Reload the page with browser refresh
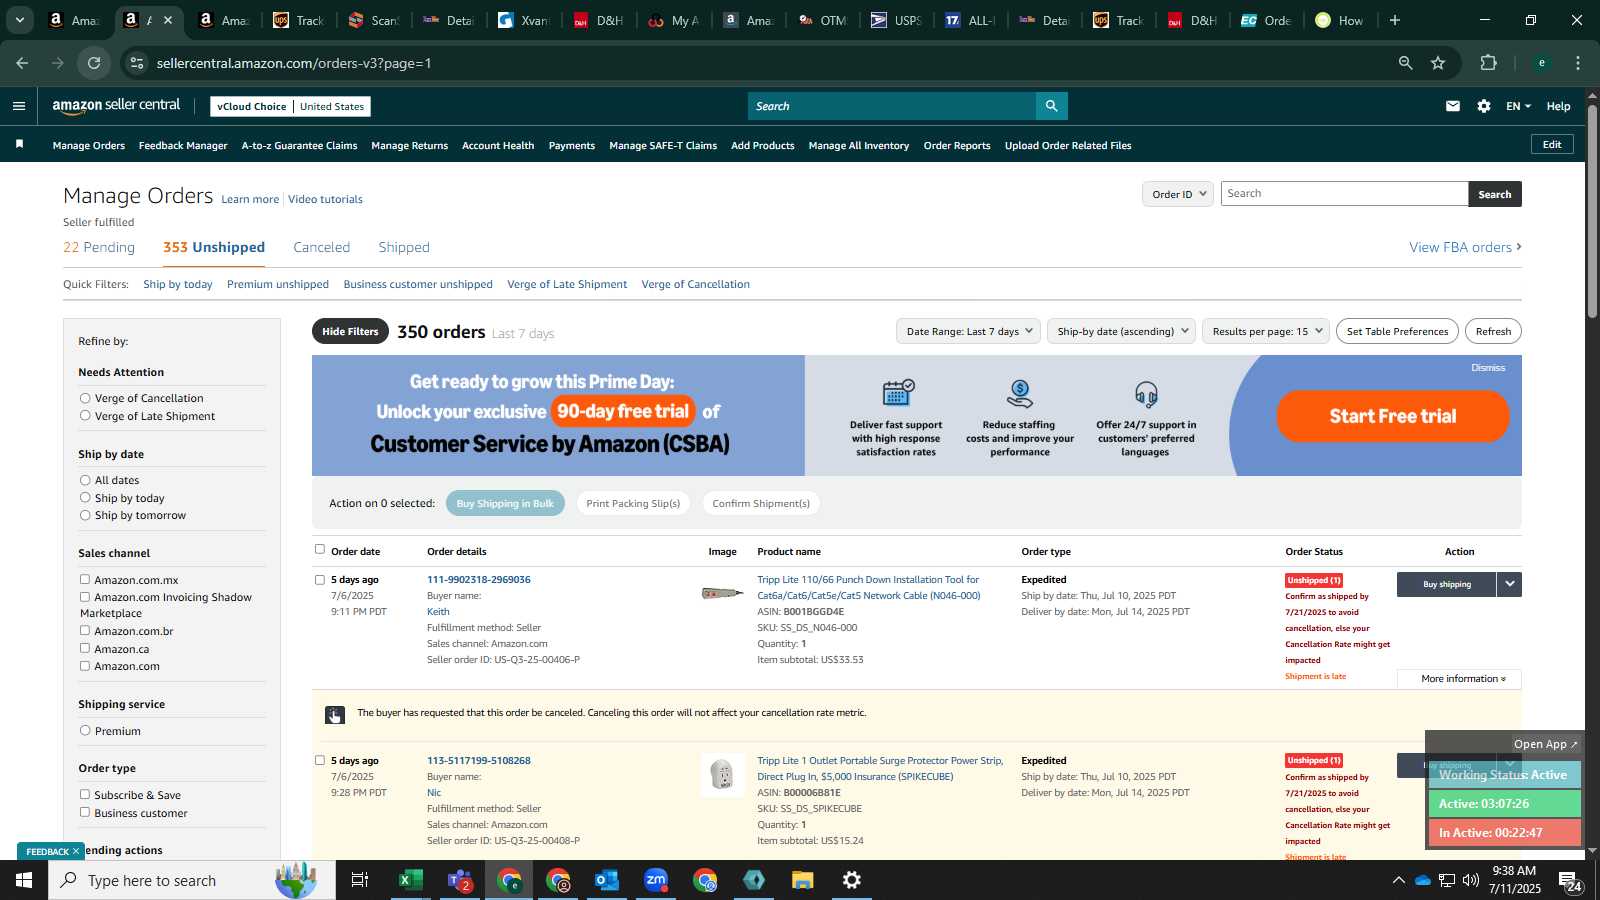 [94, 63]
